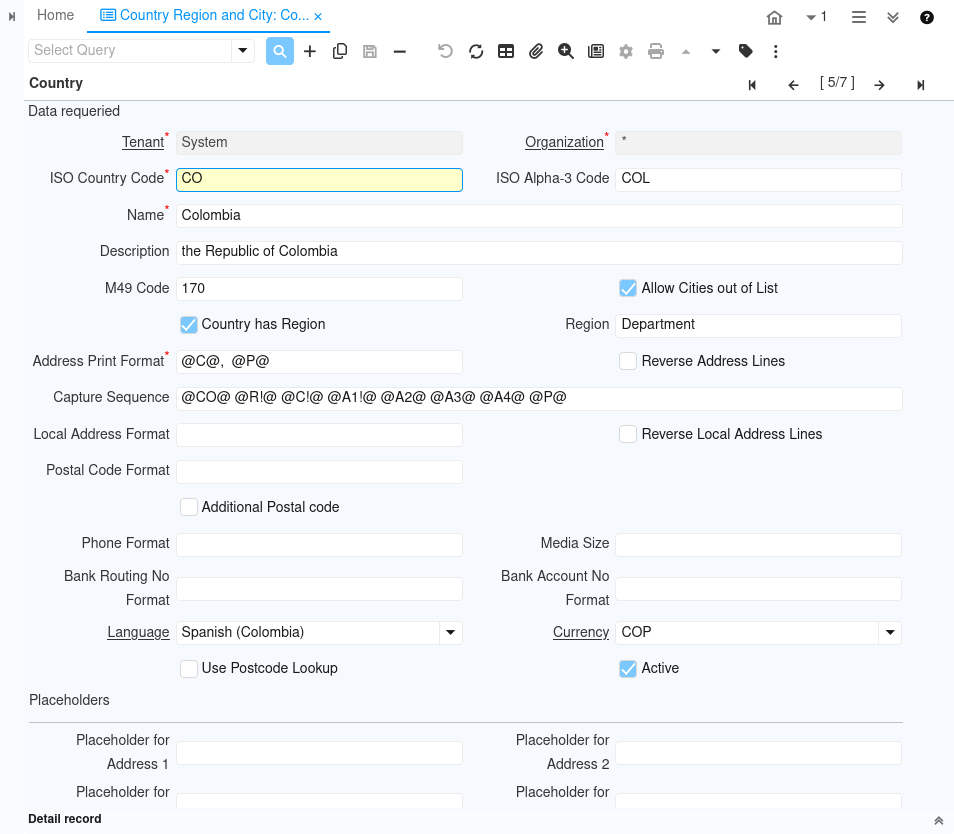This screenshot has width=954, height=834.
Task: Click the Organization label link
Action: [x=564, y=142]
